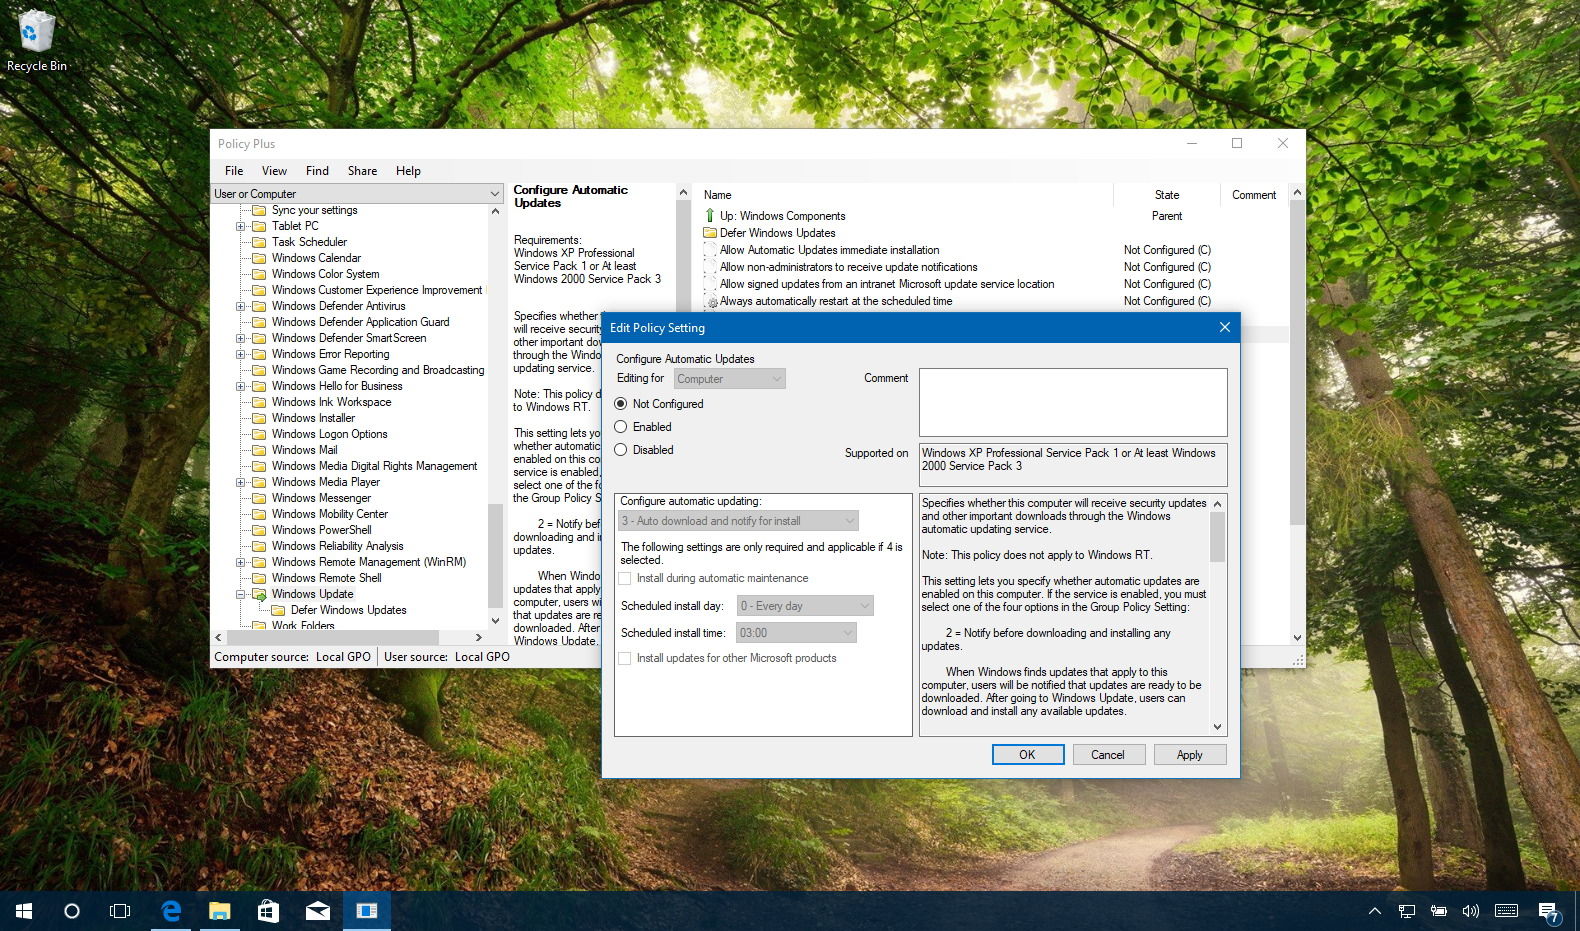Click the Tablet PC folder icon

pyautogui.click(x=259, y=226)
